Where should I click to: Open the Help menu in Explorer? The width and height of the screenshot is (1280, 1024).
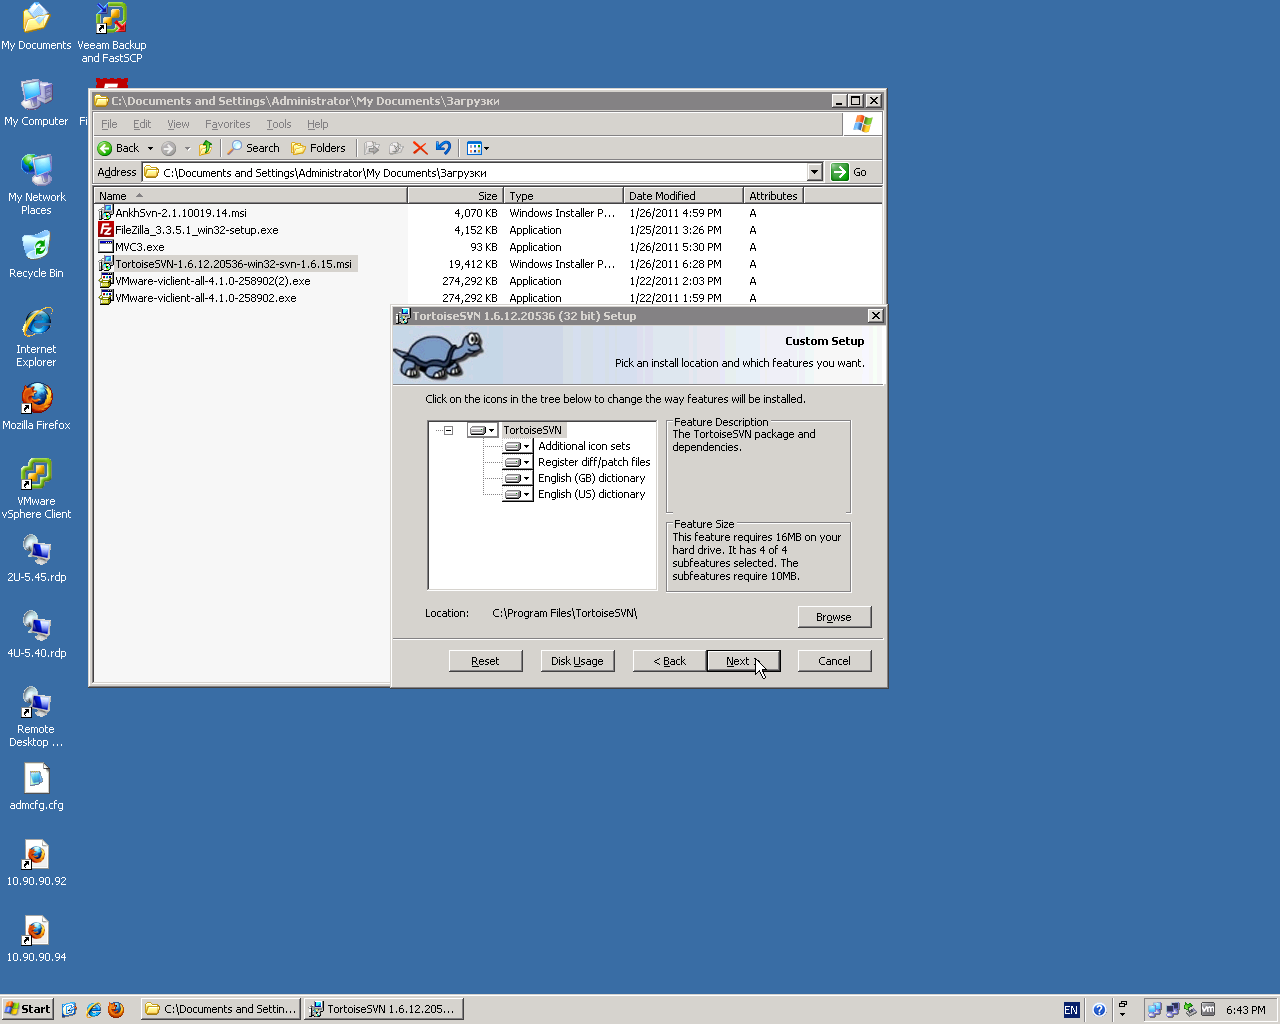[317, 124]
